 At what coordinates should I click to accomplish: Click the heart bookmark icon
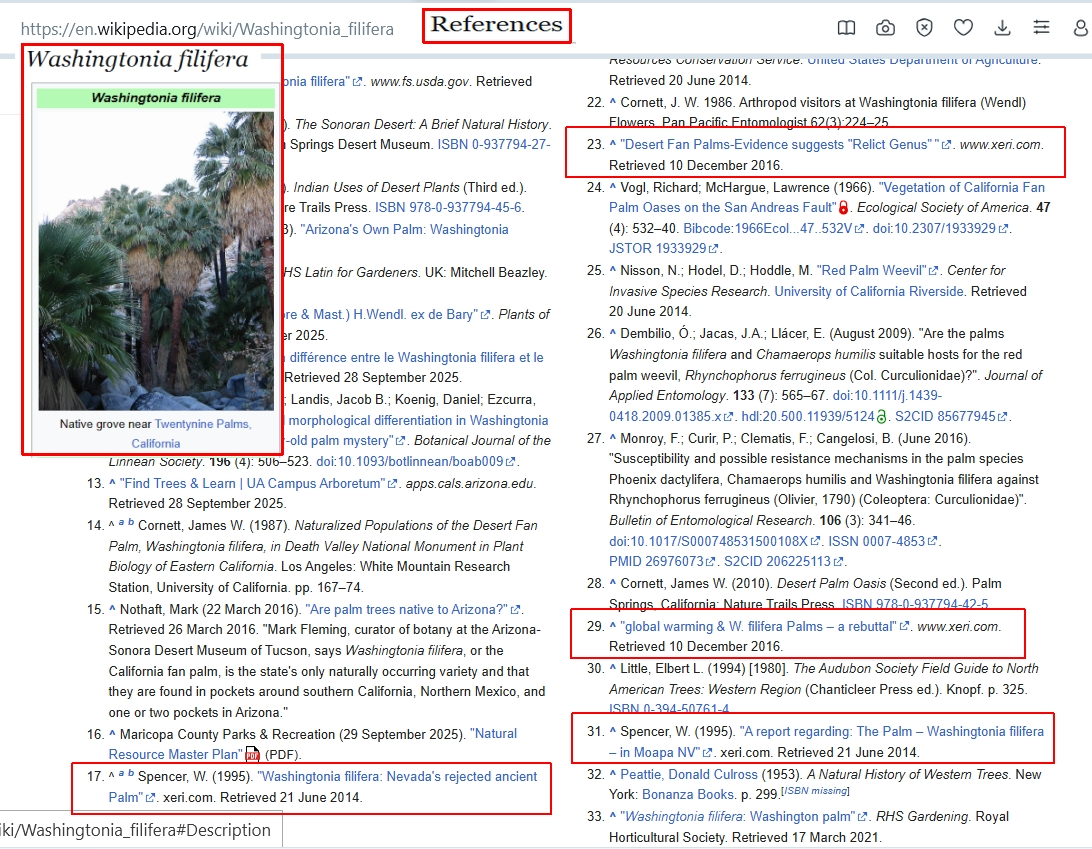coord(963,28)
